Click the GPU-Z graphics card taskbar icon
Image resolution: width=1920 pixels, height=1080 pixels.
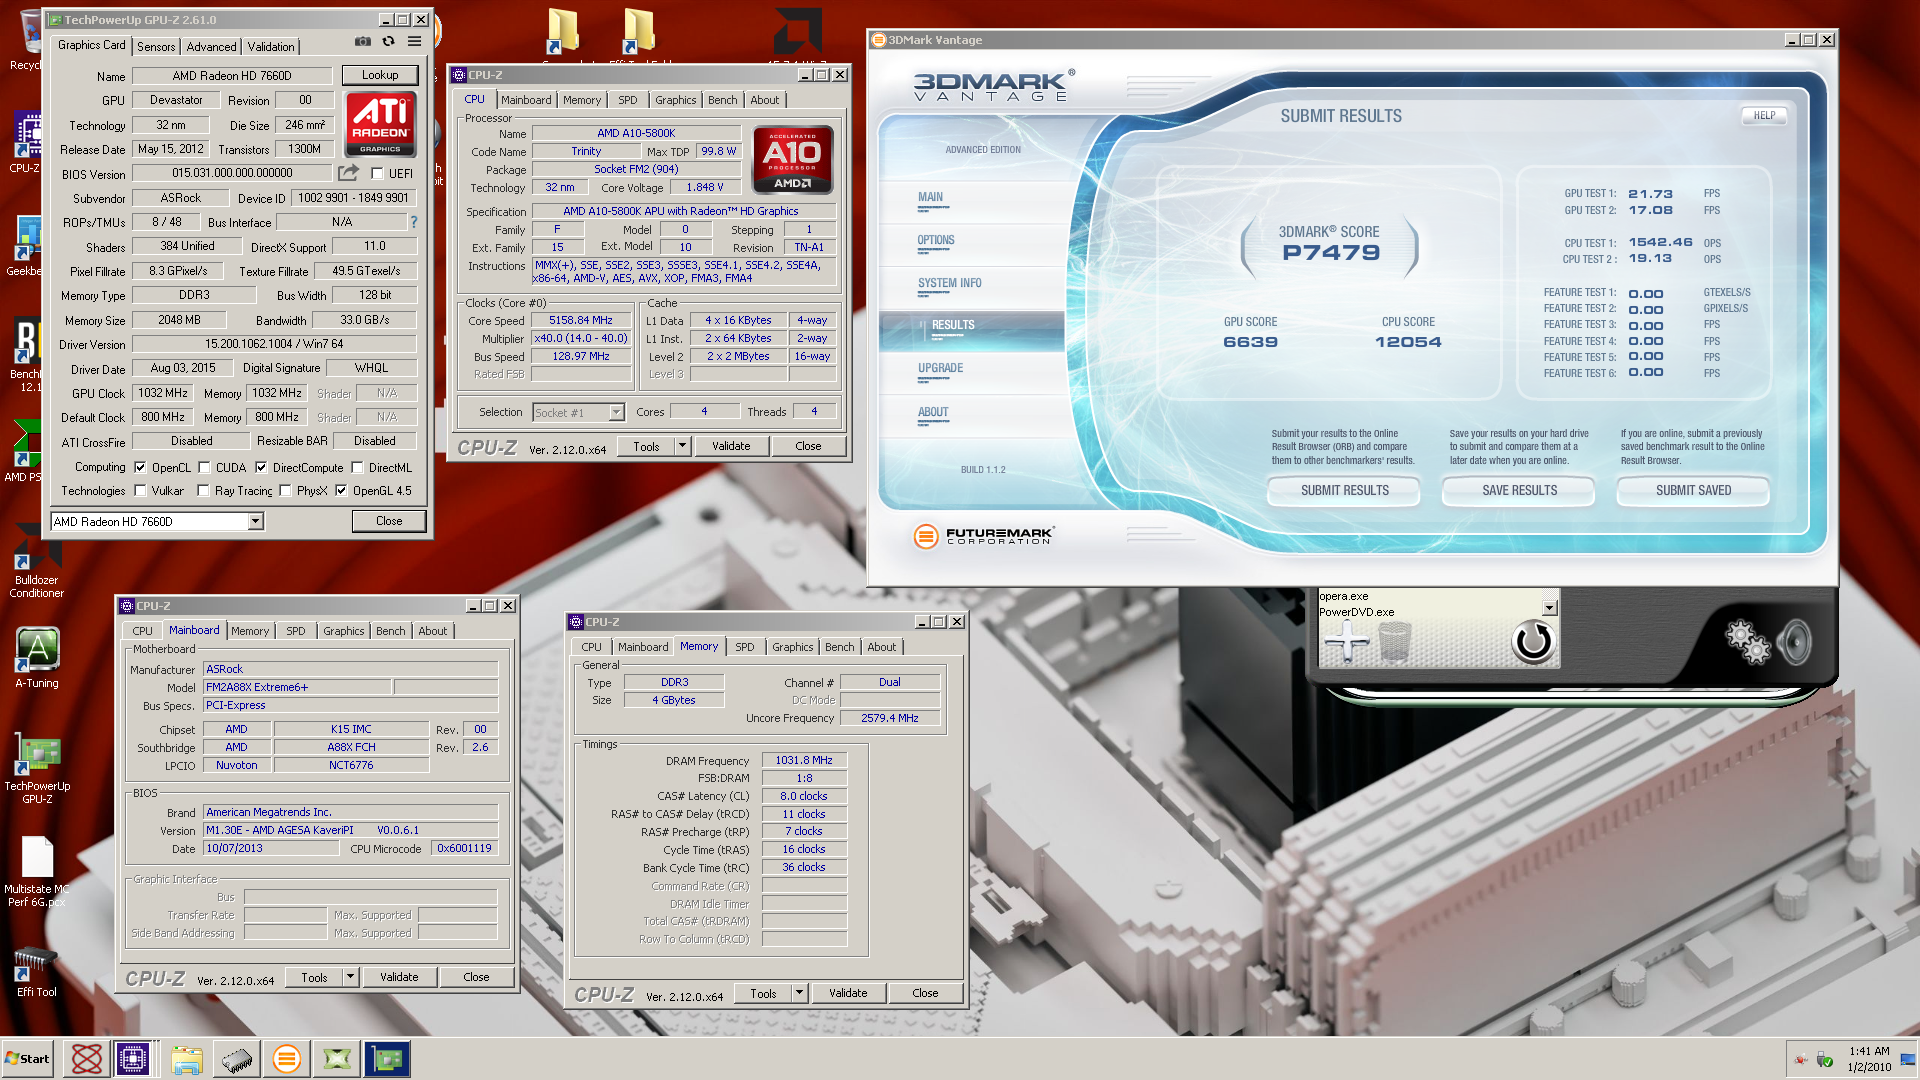coord(388,1058)
